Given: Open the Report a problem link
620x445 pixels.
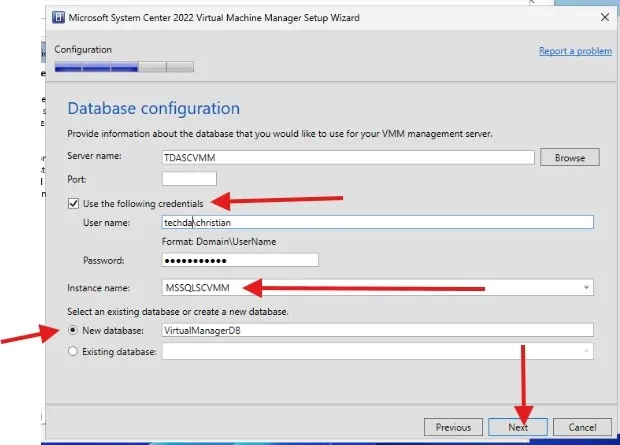Looking at the screenshot, I should (x=575, y=51).
